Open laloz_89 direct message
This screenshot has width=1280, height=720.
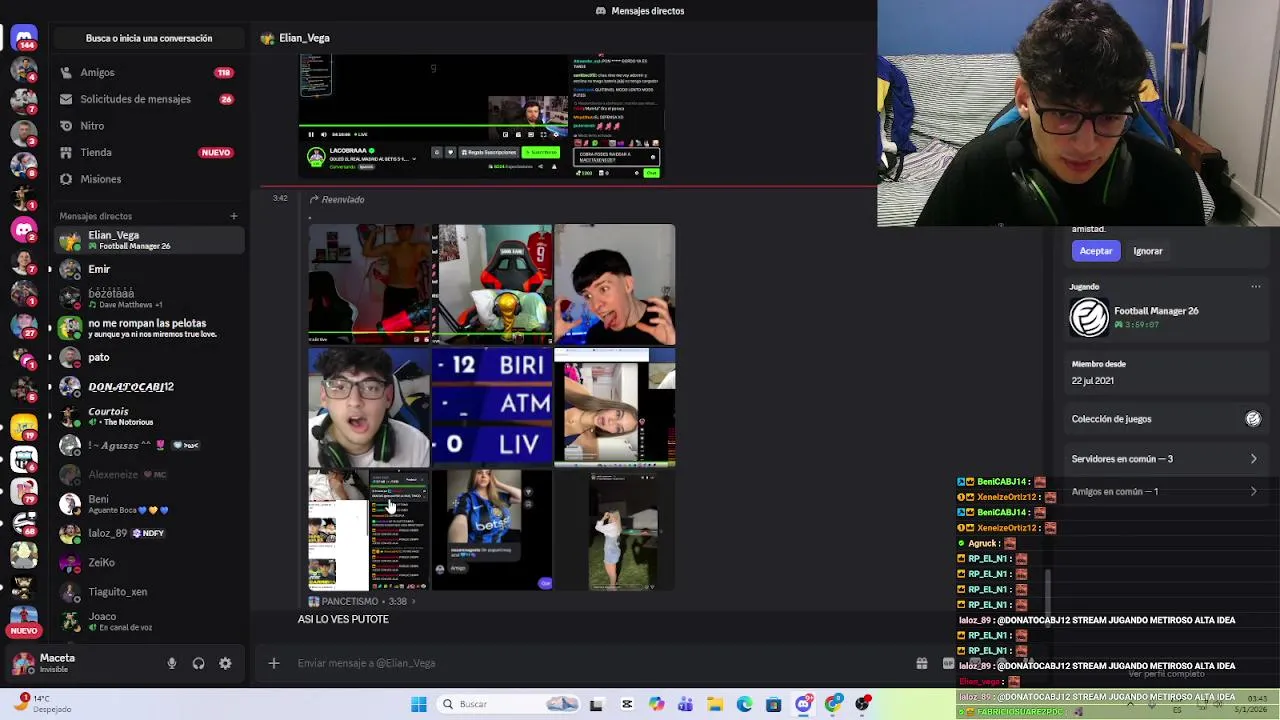click(x=148, y=533)
